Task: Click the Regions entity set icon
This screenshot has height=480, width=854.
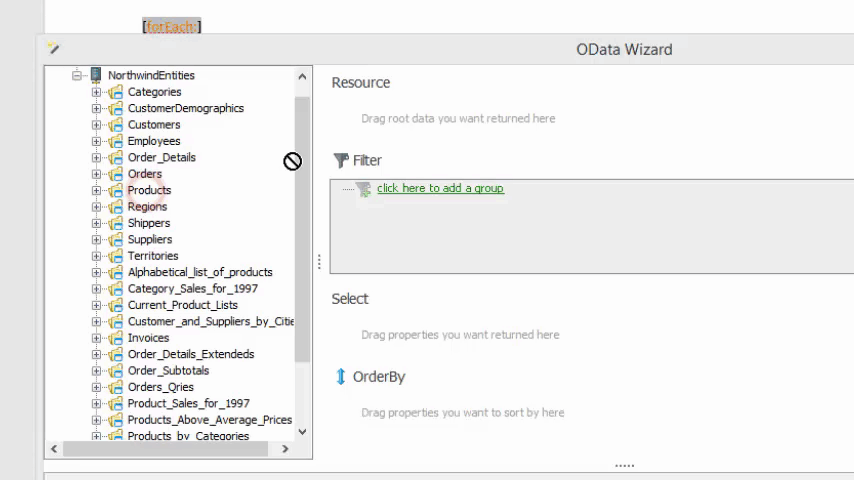Action: (x=115, y=206)
